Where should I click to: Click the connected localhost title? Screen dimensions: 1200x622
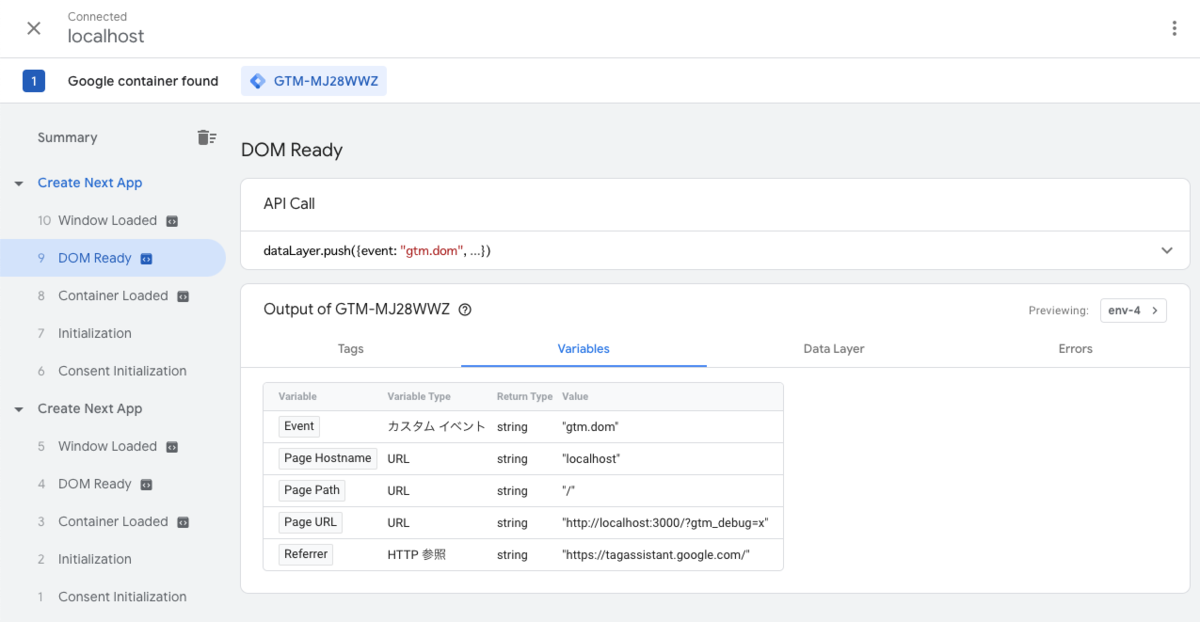106,36
